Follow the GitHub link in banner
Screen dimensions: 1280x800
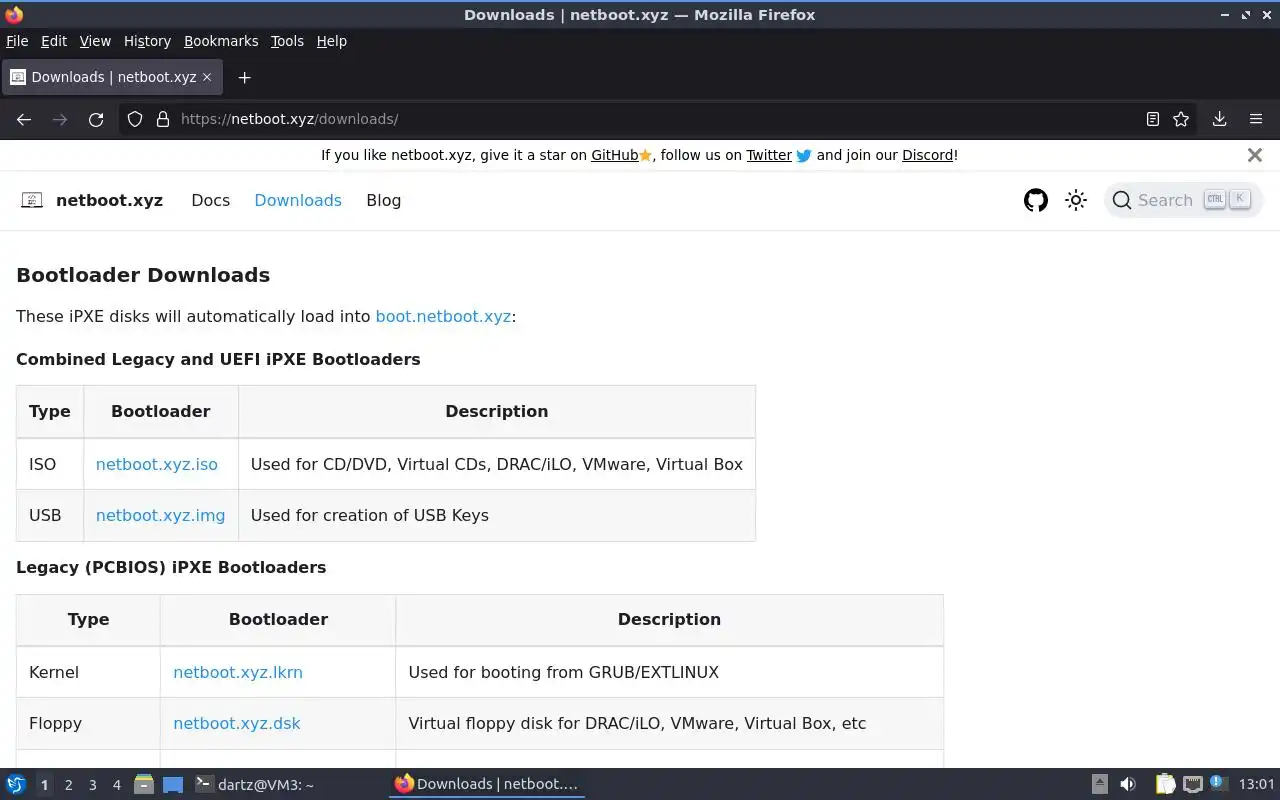pos(614,155)
